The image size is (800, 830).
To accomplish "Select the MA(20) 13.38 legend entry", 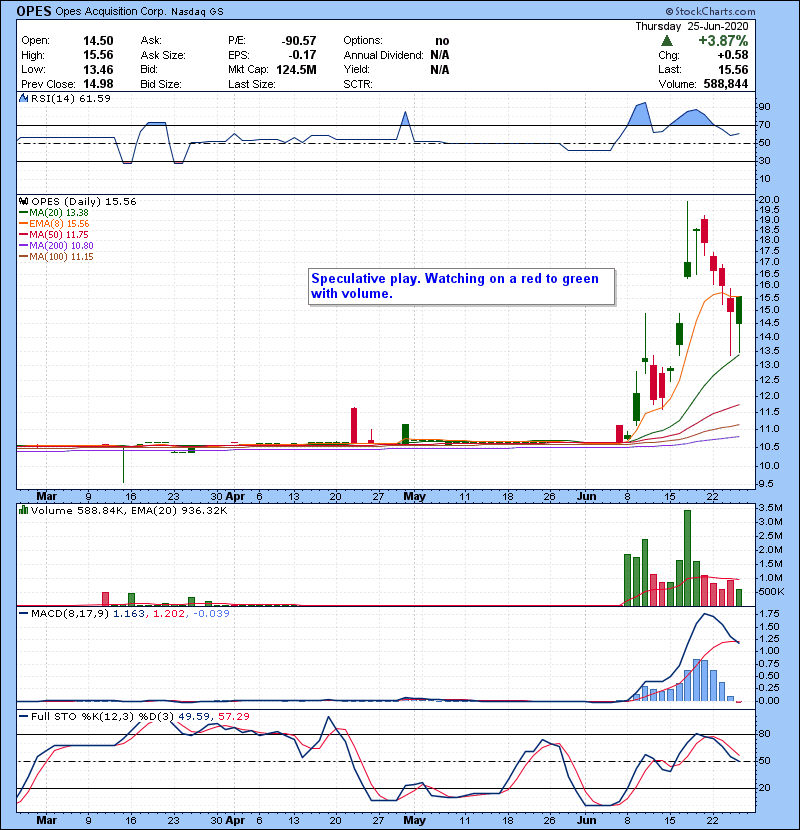I will tap(54, 212).
